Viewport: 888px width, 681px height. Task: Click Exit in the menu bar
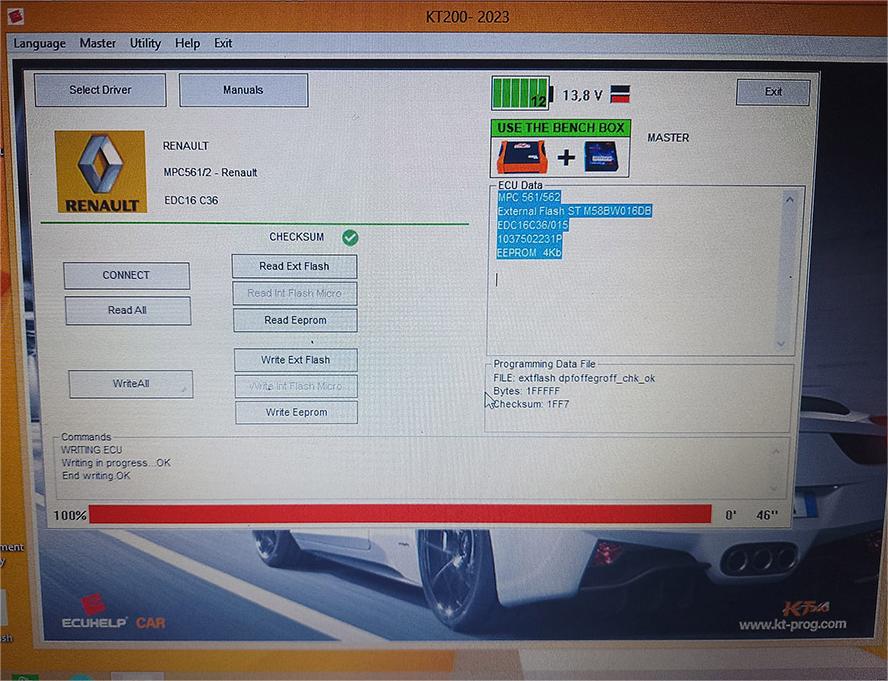[223, 43]
